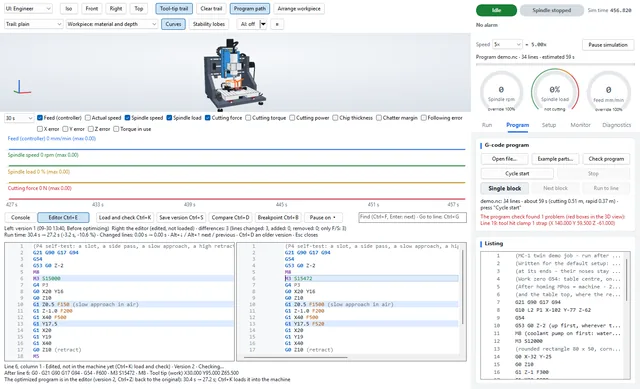The width and height of the screenshot is (640, 389).
Task: Click the CNC machine 3D model
Action: (235, 75)
